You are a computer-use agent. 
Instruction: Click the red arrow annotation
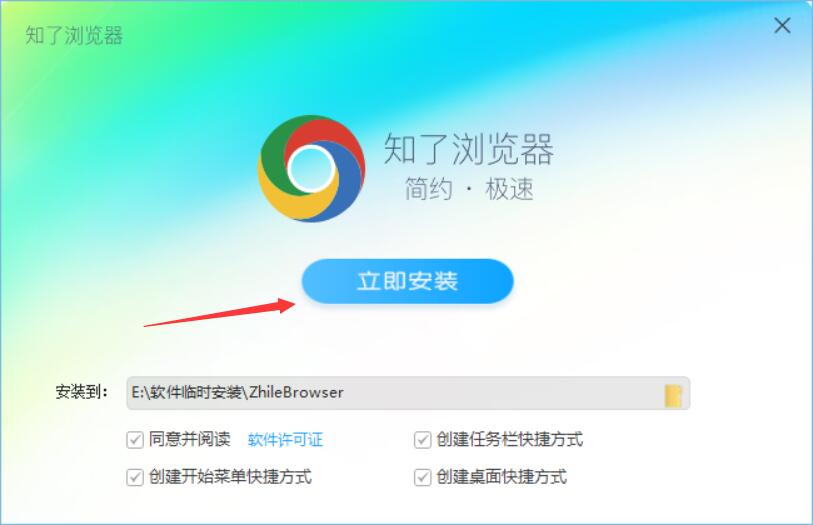pos(220,313)
